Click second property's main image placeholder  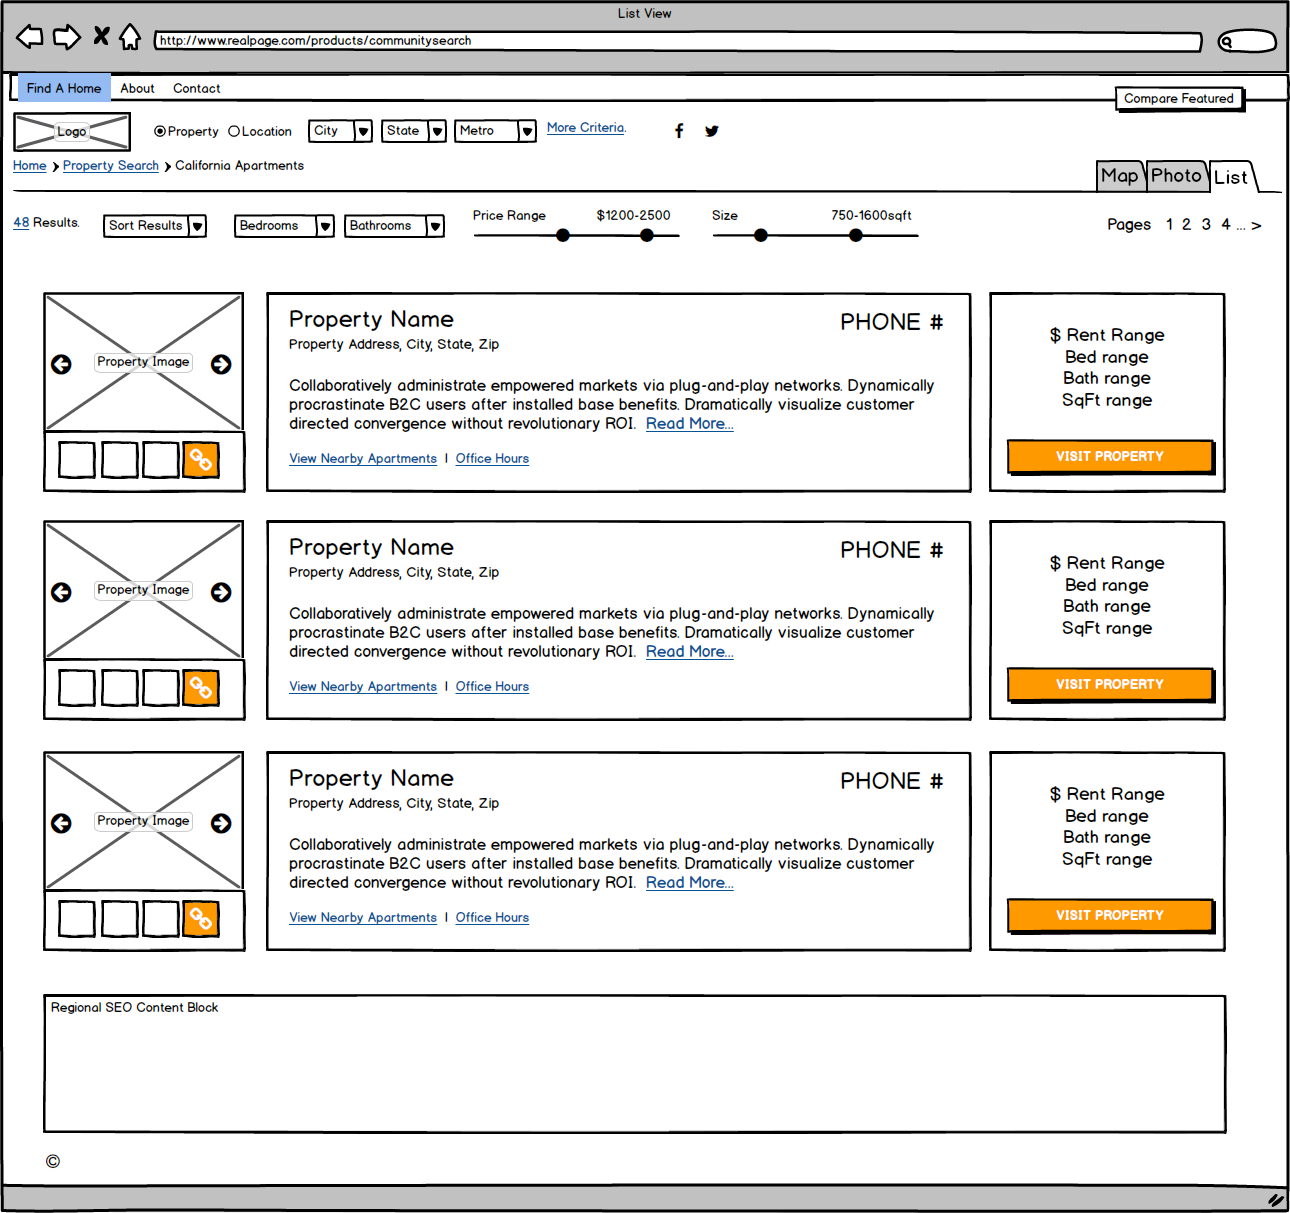point(144,590)
